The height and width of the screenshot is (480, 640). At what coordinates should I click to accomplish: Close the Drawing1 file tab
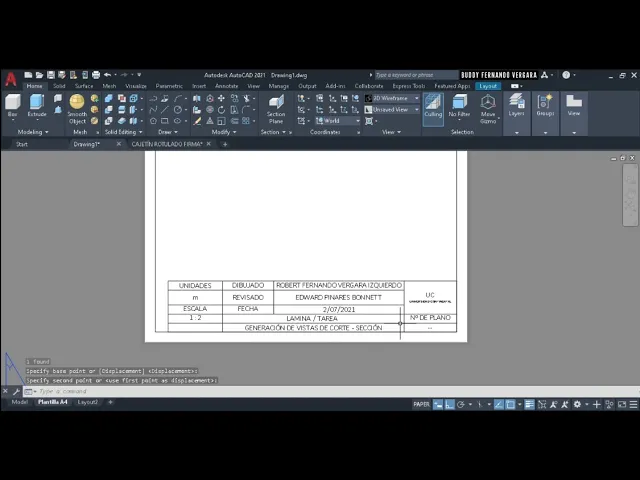coord(119,144)
